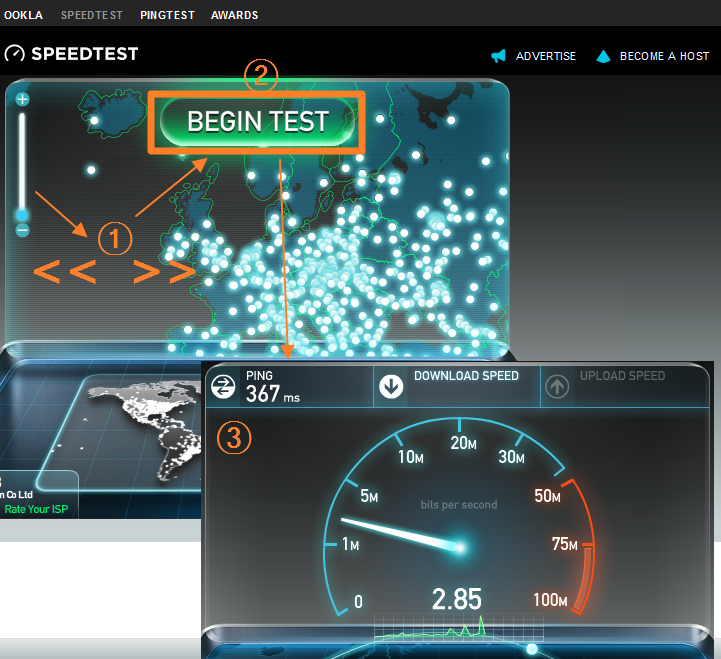Click the Iceland server dot on map
Screen dimensions: 721x659
coord(94,120)
